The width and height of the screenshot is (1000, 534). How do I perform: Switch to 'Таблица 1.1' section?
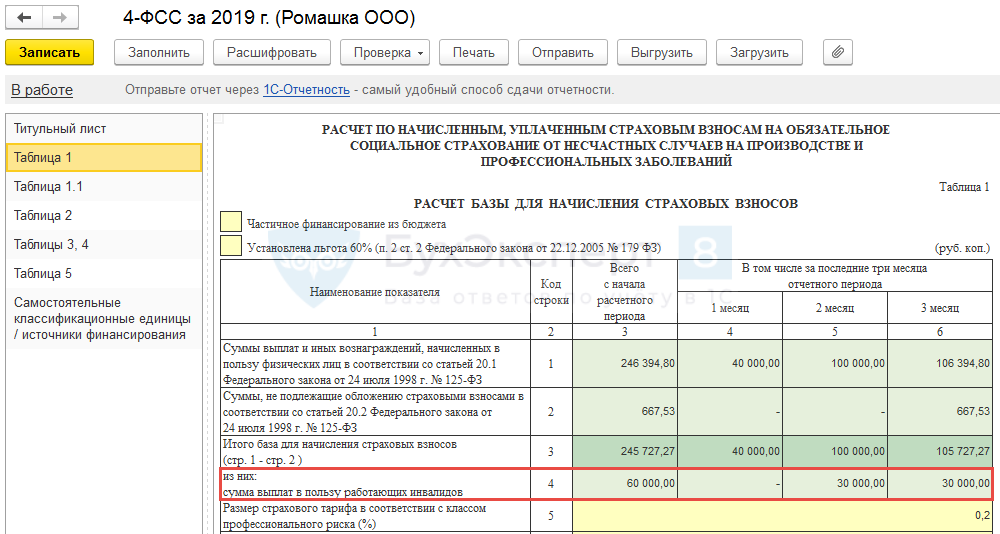pyautogui.click(x=48, y=186)
